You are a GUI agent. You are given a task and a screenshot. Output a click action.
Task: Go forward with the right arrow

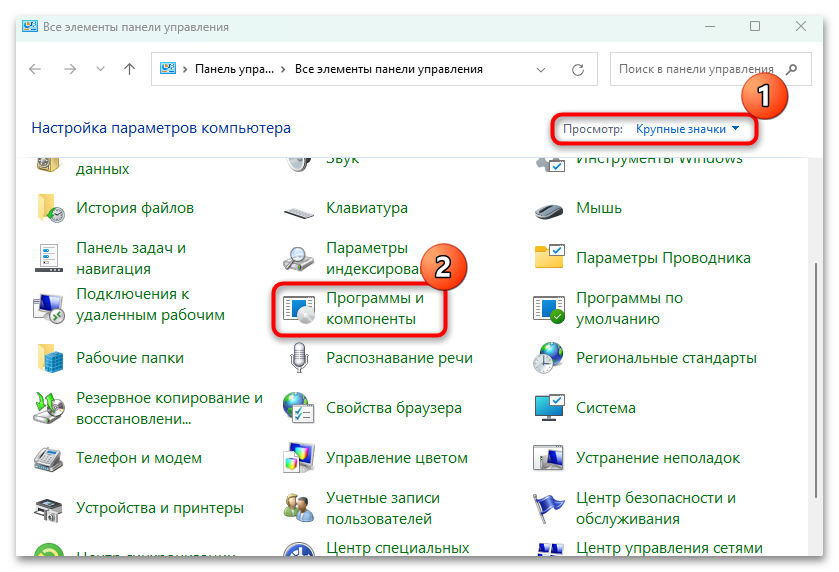click(70, 69)
